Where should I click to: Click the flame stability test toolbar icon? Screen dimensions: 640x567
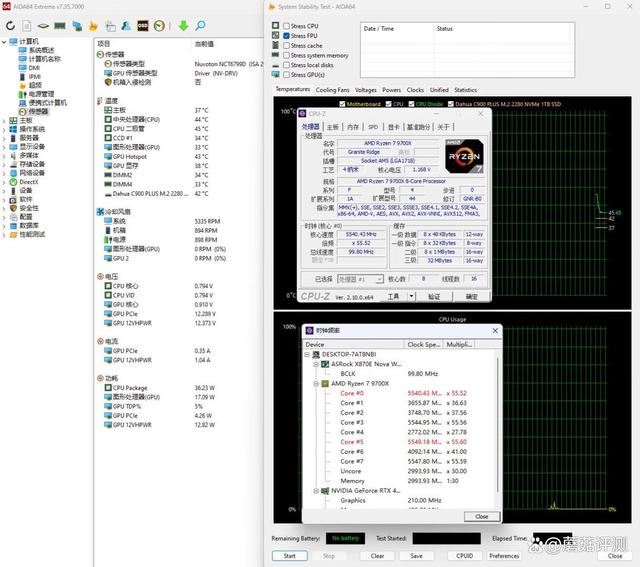[x=92, y=25]
